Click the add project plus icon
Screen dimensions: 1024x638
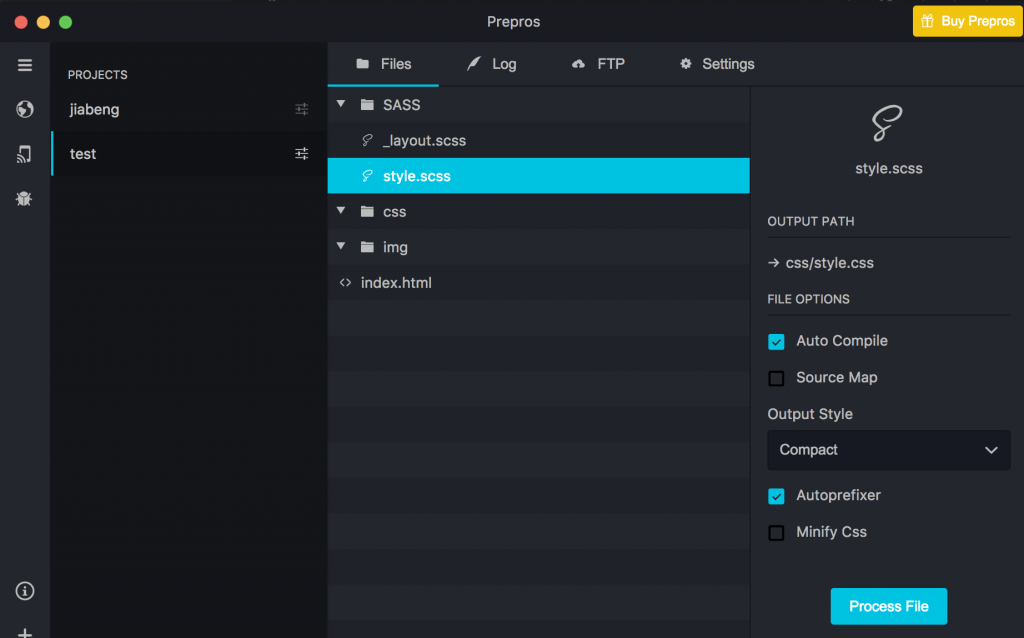[x=25, y=632]
